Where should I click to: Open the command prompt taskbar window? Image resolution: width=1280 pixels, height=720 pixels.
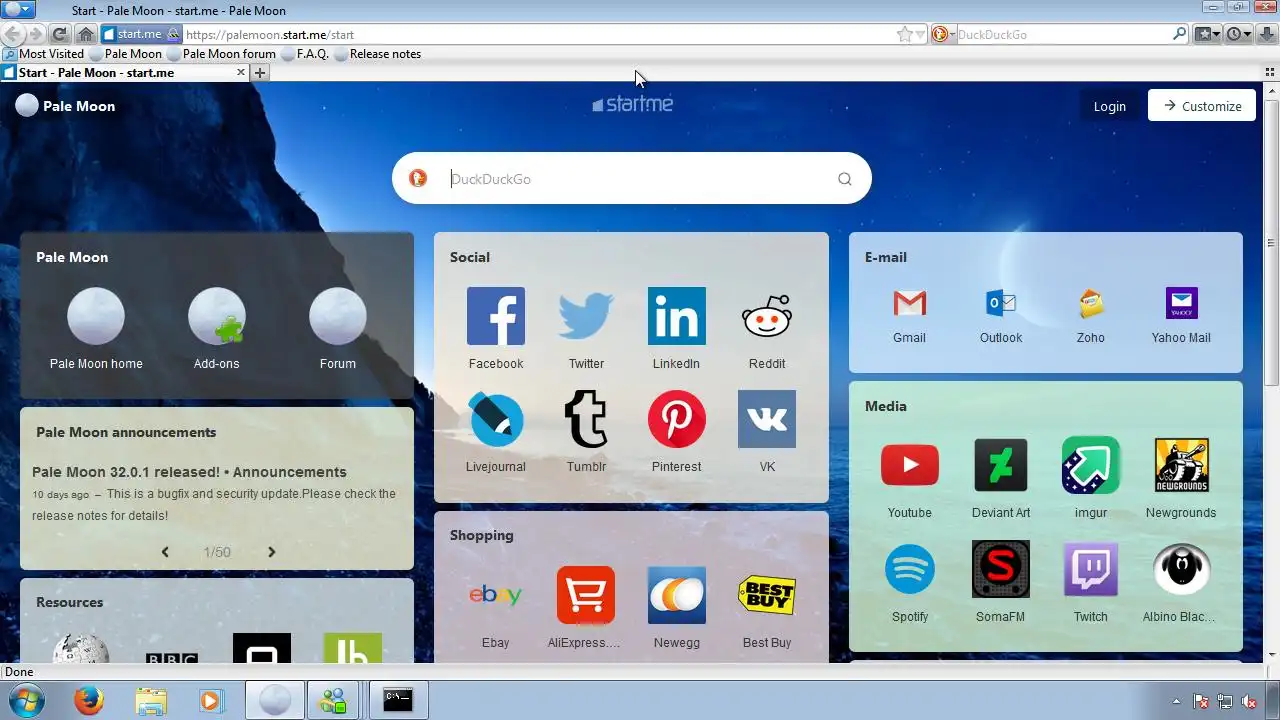[x=399, y=701]
